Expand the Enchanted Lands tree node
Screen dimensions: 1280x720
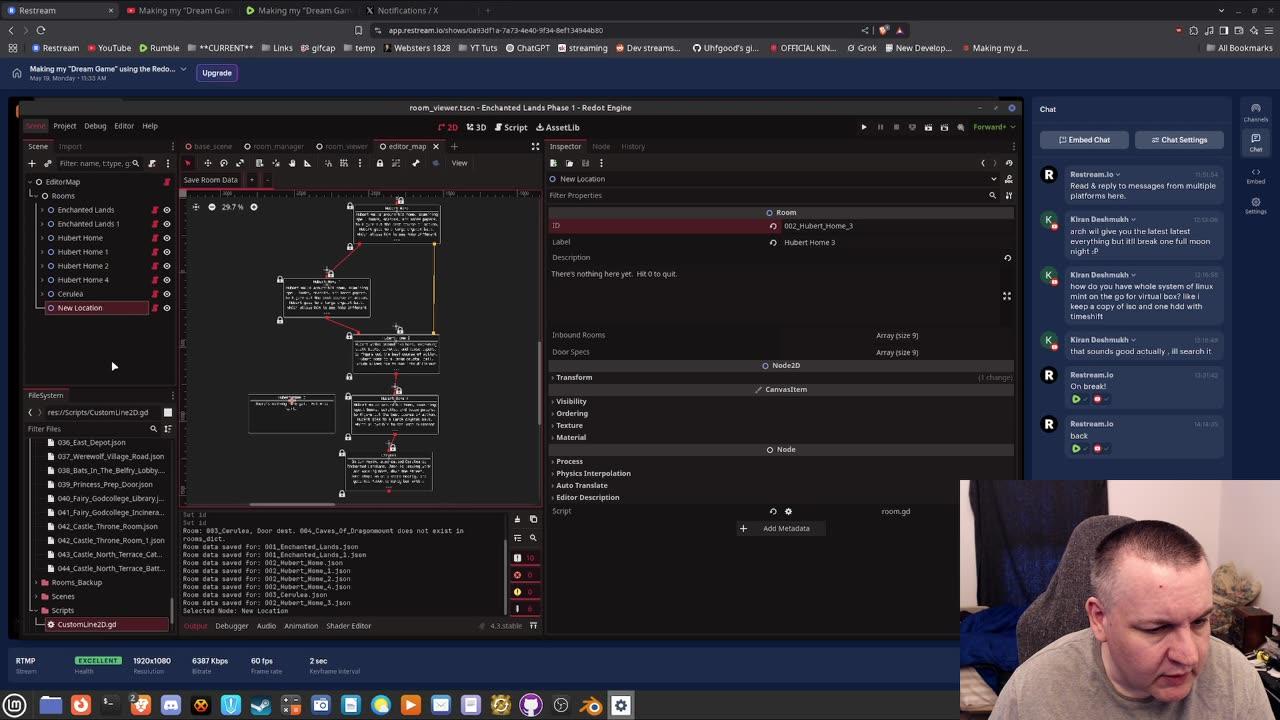point(41,210)
